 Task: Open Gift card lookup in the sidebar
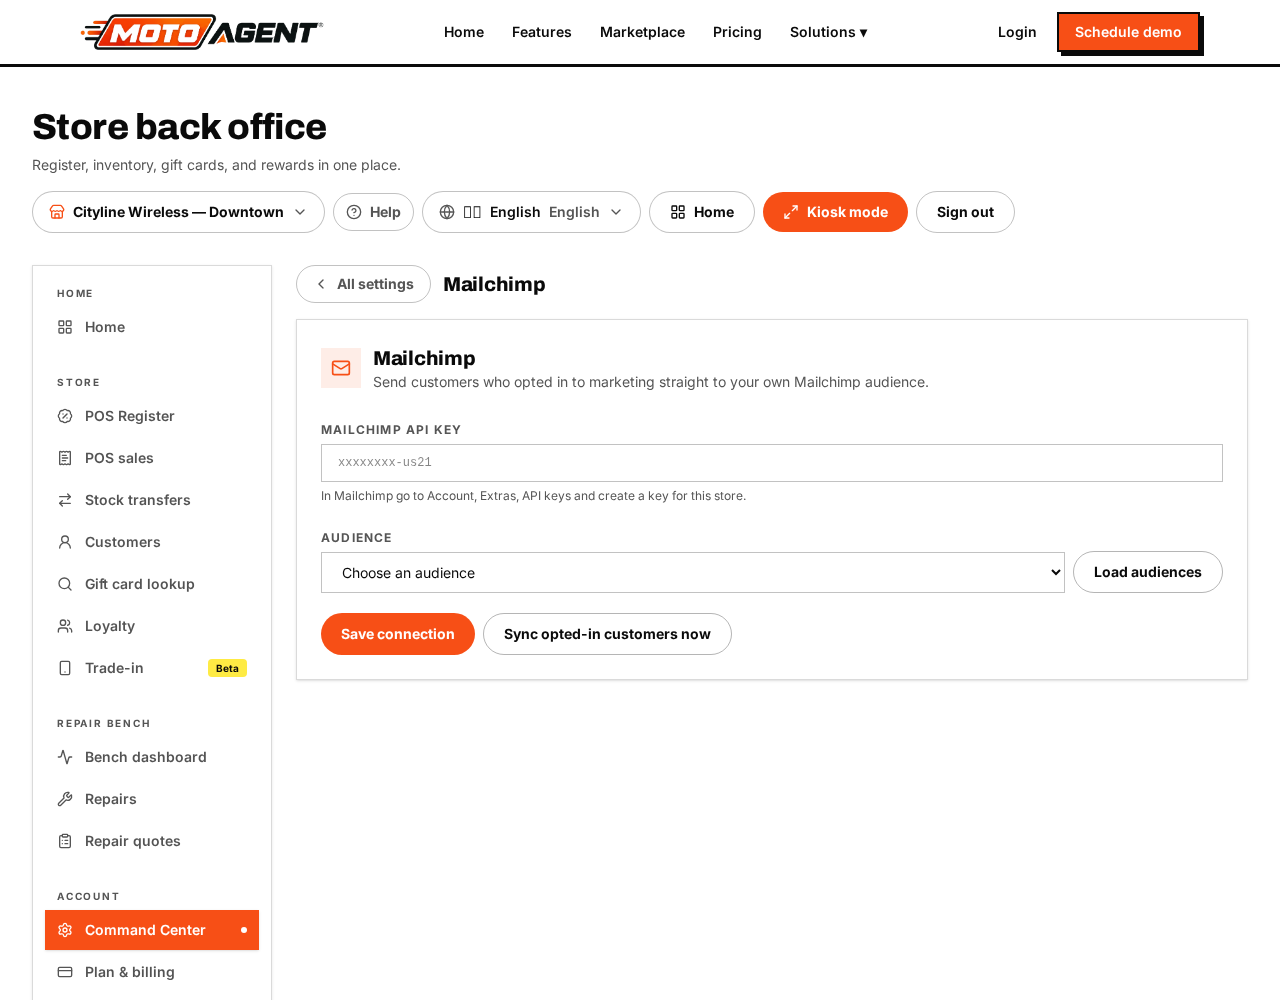point(152,584)
